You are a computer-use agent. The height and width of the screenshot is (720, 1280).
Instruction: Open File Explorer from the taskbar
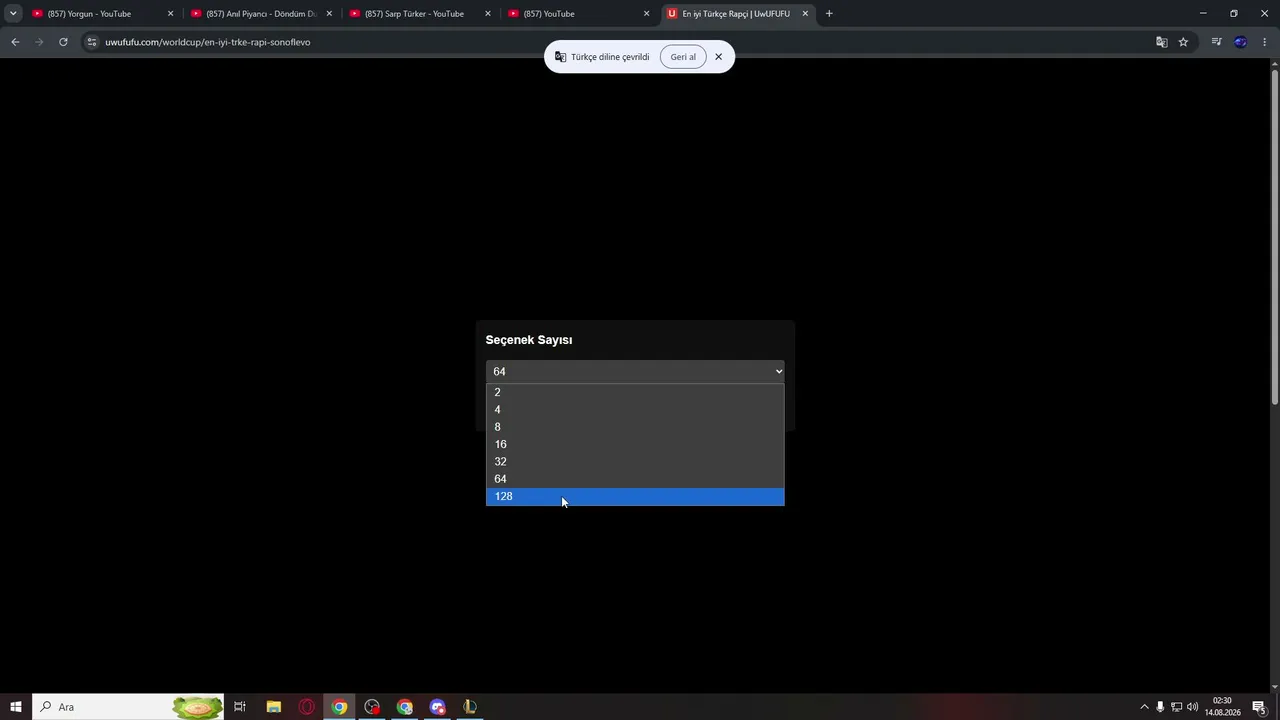(x=273, y=707)
